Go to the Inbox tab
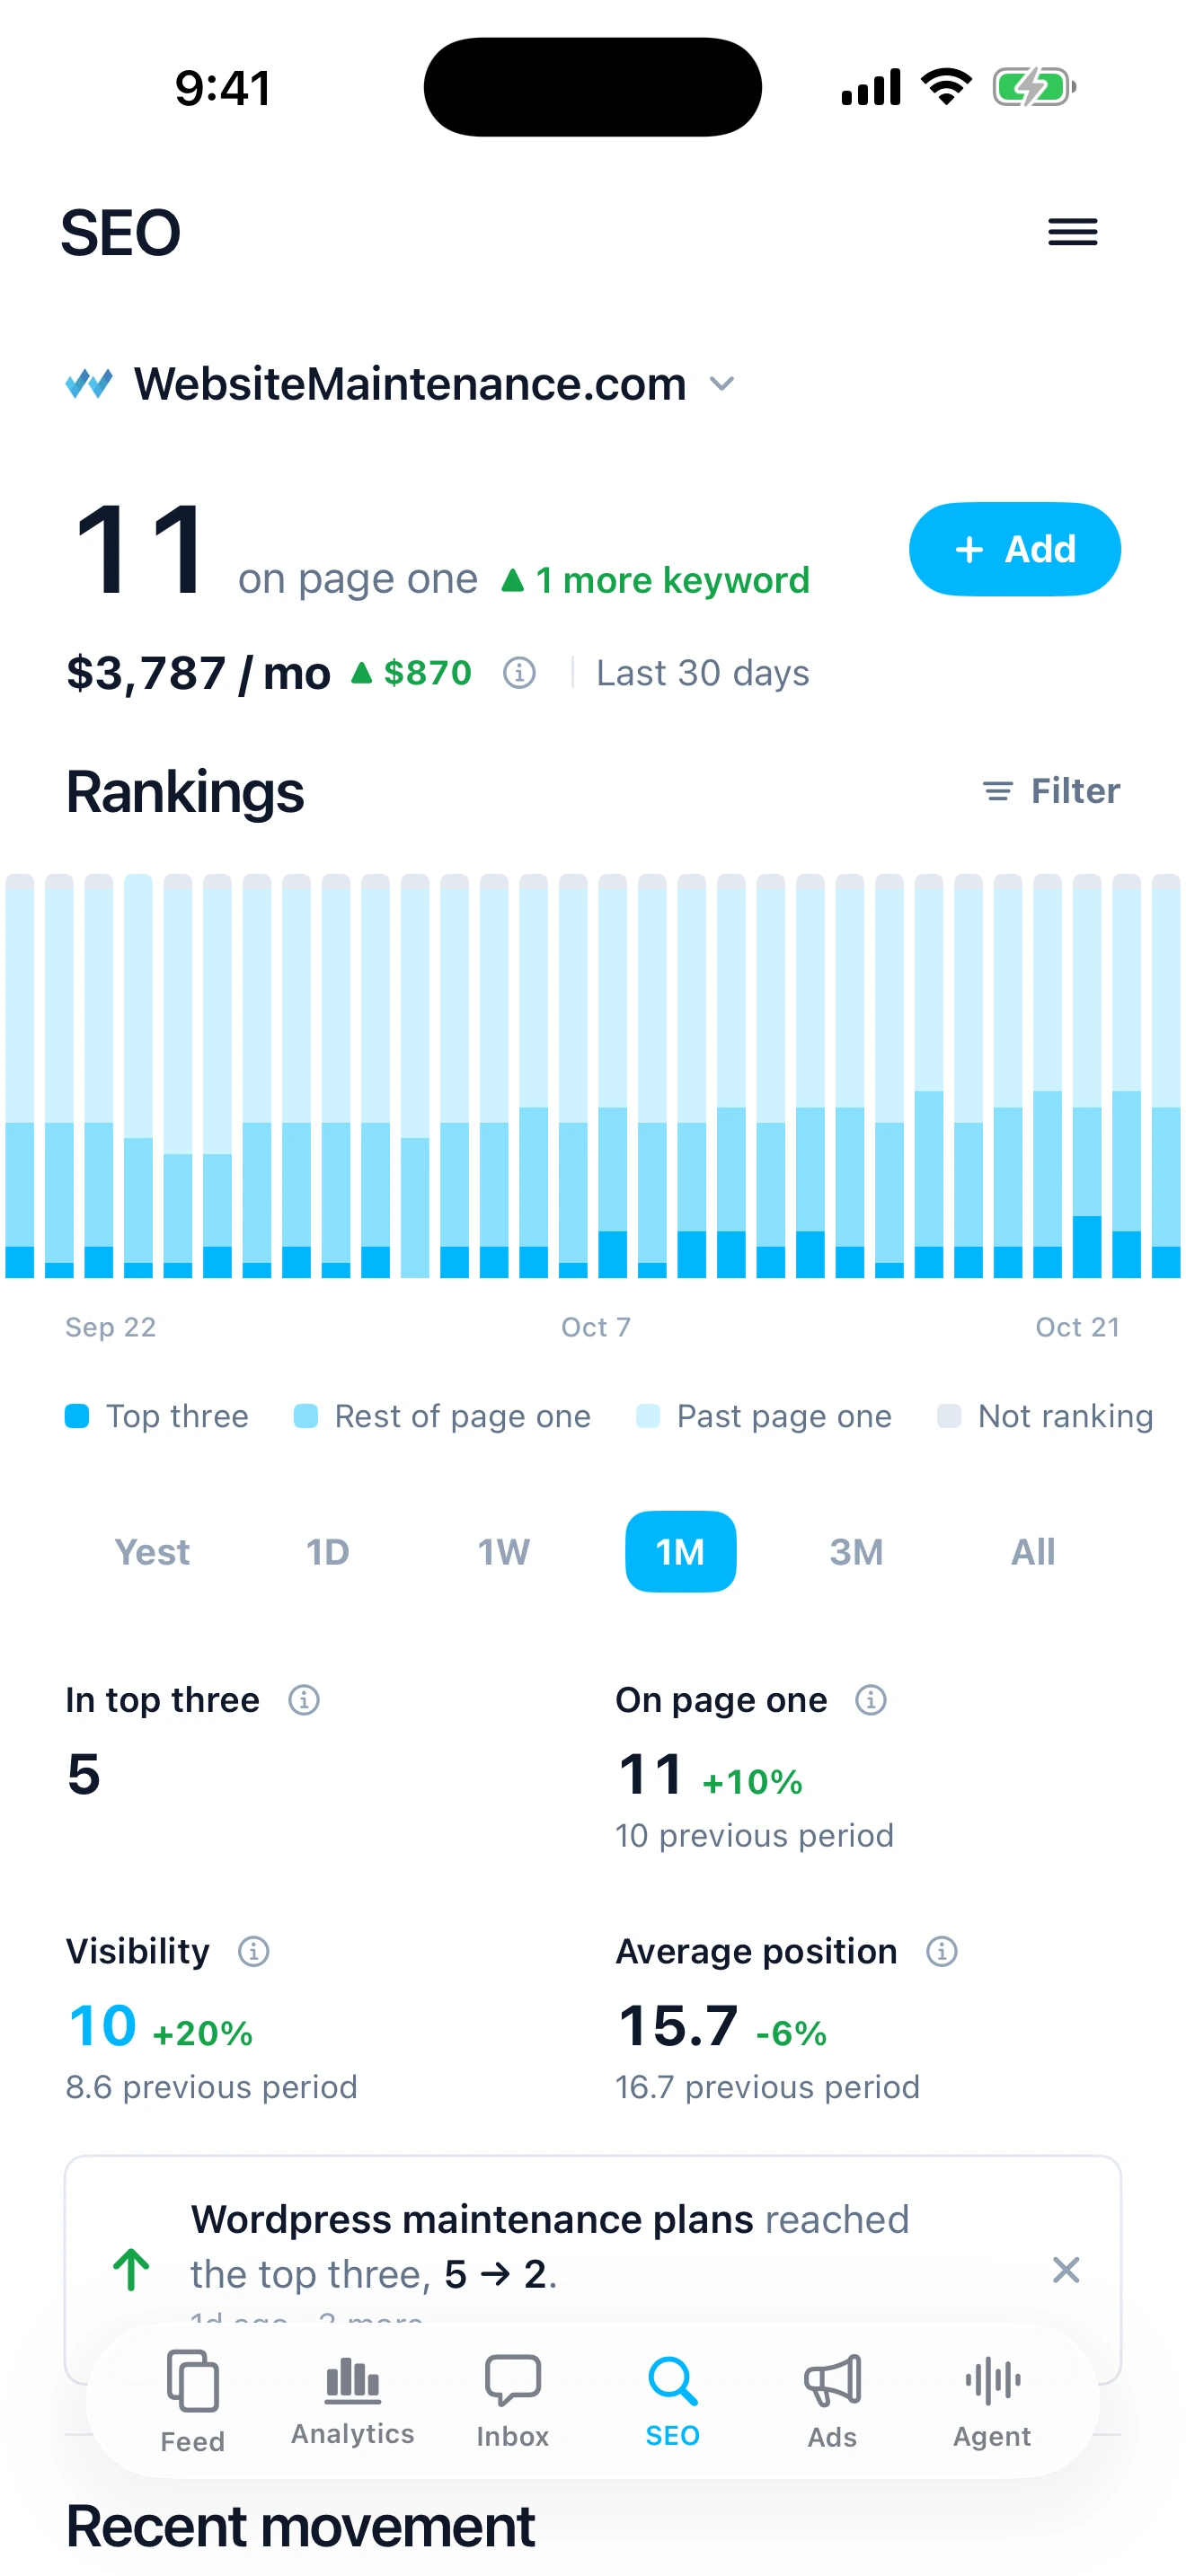Viewport: 1186px width, 2576px height. click(513, 2402)
